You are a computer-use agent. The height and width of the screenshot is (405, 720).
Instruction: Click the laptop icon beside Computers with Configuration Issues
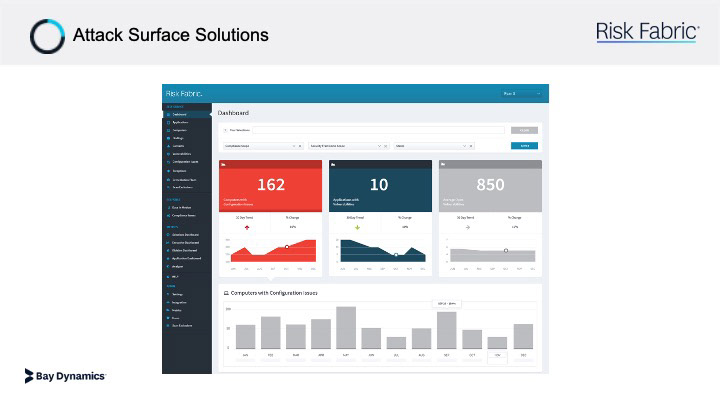point(226,293)
